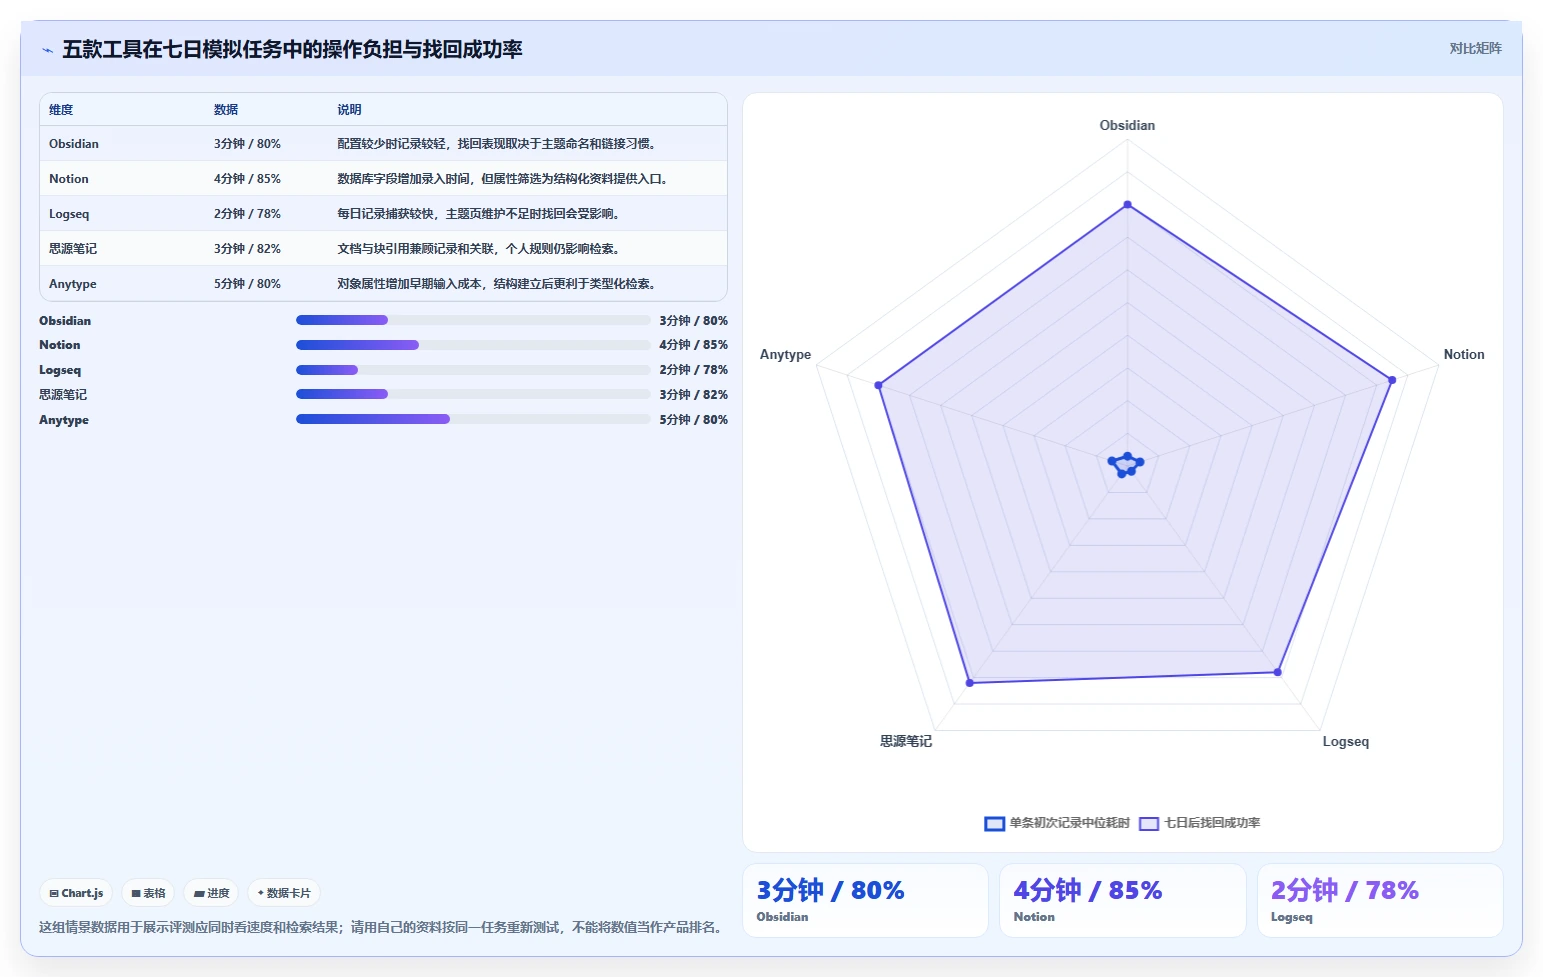This screenshot has height=977, width=1543.
Task: Click the 数据 column header
Action: (226, 110)
